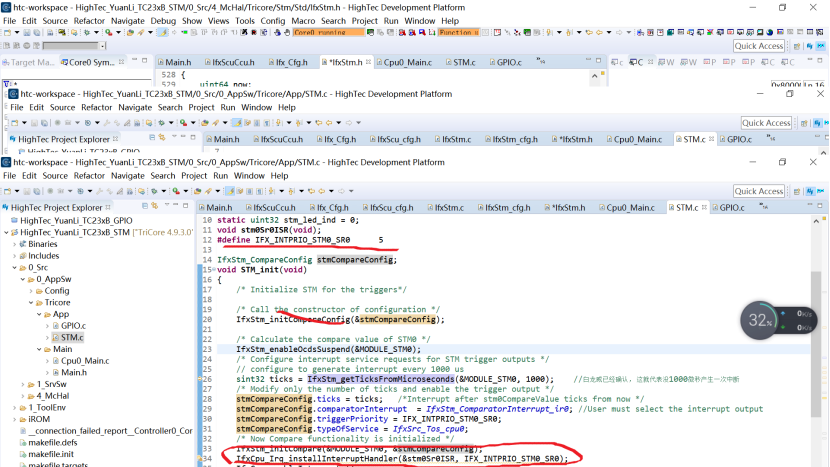Select Main.h in Project Explorer tree
830x467 pixels.
coord(74,373)
